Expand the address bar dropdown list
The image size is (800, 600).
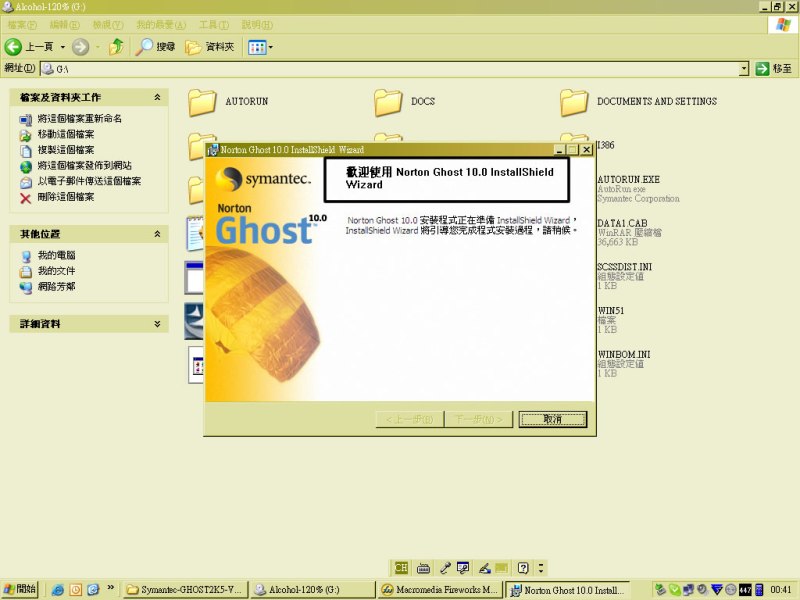point(744,68)
